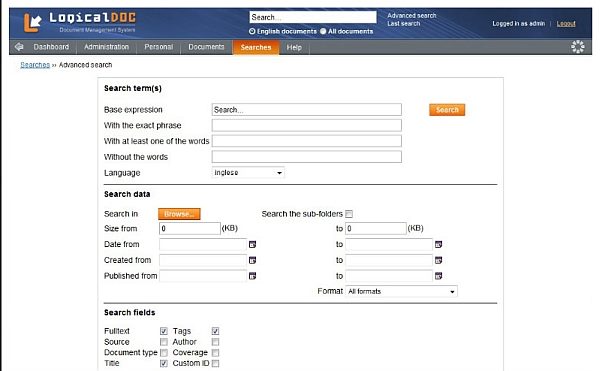Viewport: 600px width, 371px height.
Task: Select the All documents radio button
Action: tap(323, 31)
